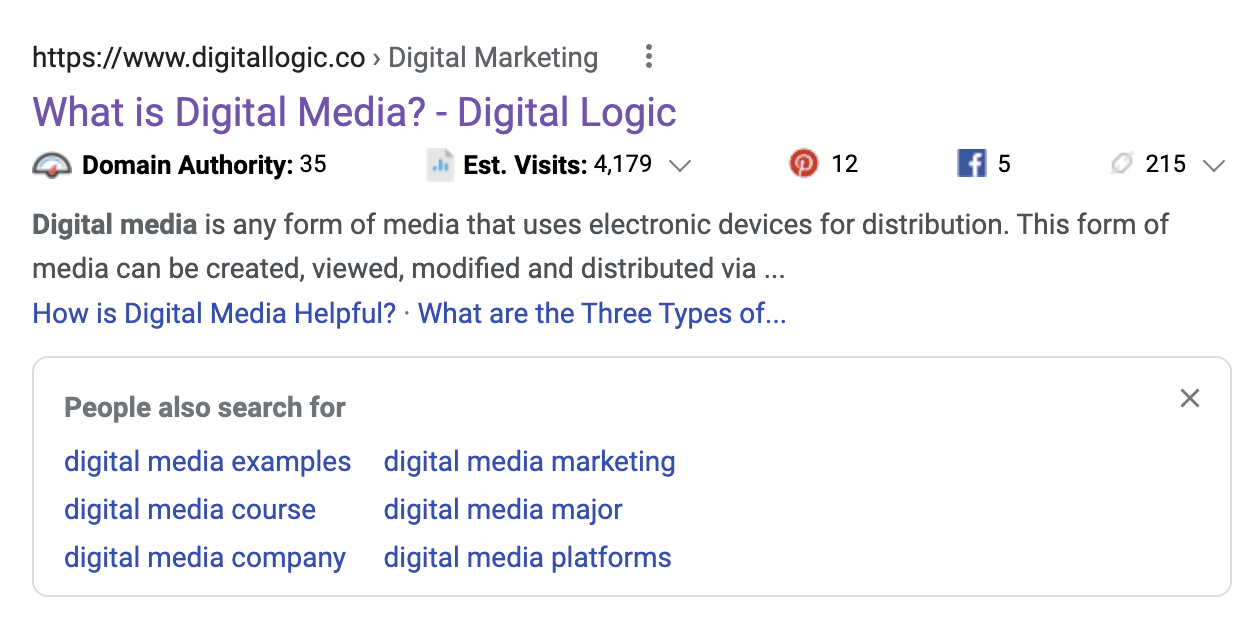Open the digital media examples suggestion
Screen dimensions: 1256x622
pyautogui.click(x=207, y=461)
